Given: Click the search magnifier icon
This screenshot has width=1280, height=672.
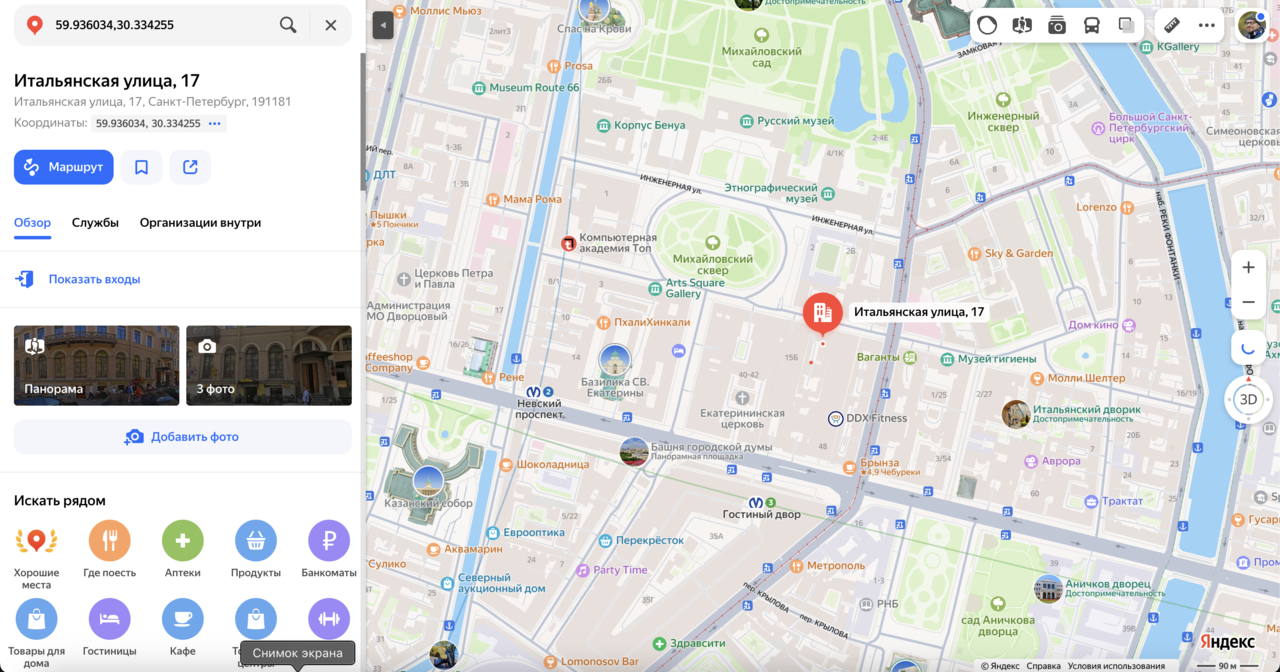Looking at the screenshot, I should click(288, 25).
